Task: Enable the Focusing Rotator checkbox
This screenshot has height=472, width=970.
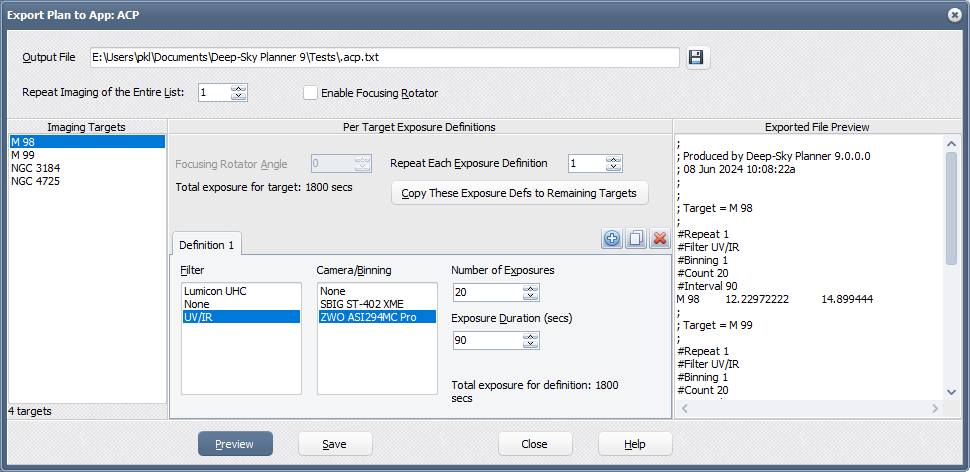Action: coord(311,93)
